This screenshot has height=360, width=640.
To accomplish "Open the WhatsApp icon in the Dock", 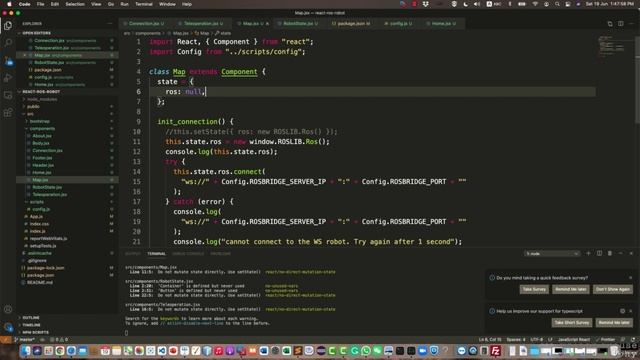I will tap(366, 351).
